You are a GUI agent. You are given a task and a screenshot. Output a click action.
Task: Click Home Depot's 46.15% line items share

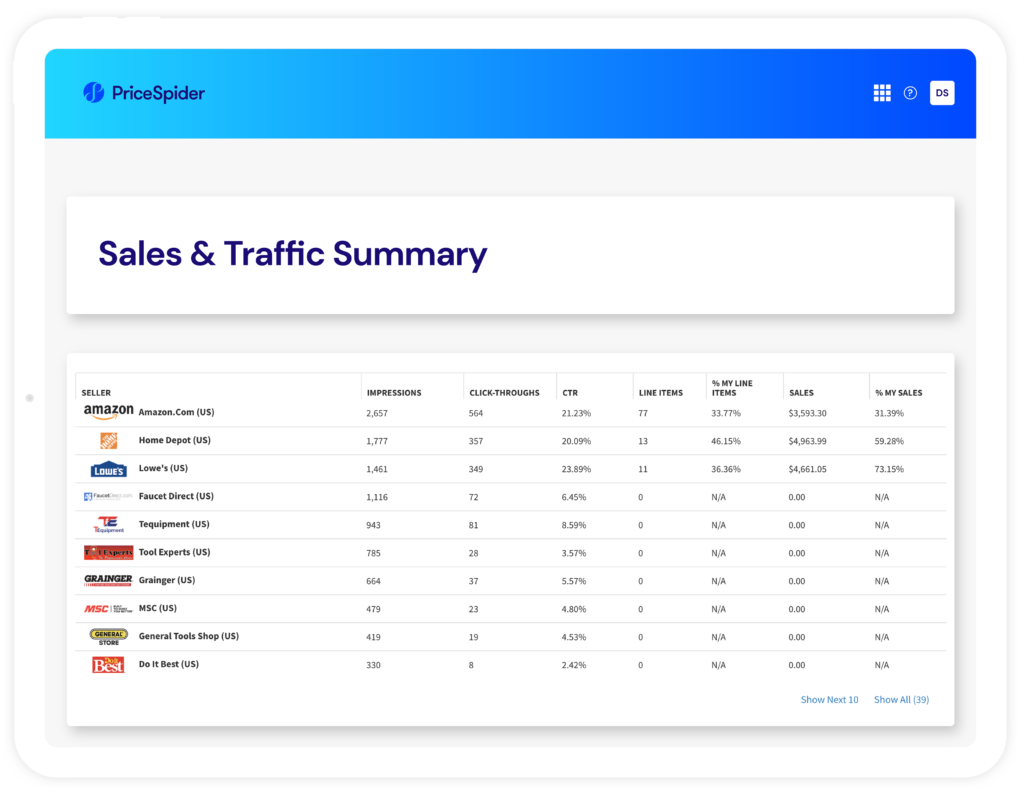click(x=726, y=441)
